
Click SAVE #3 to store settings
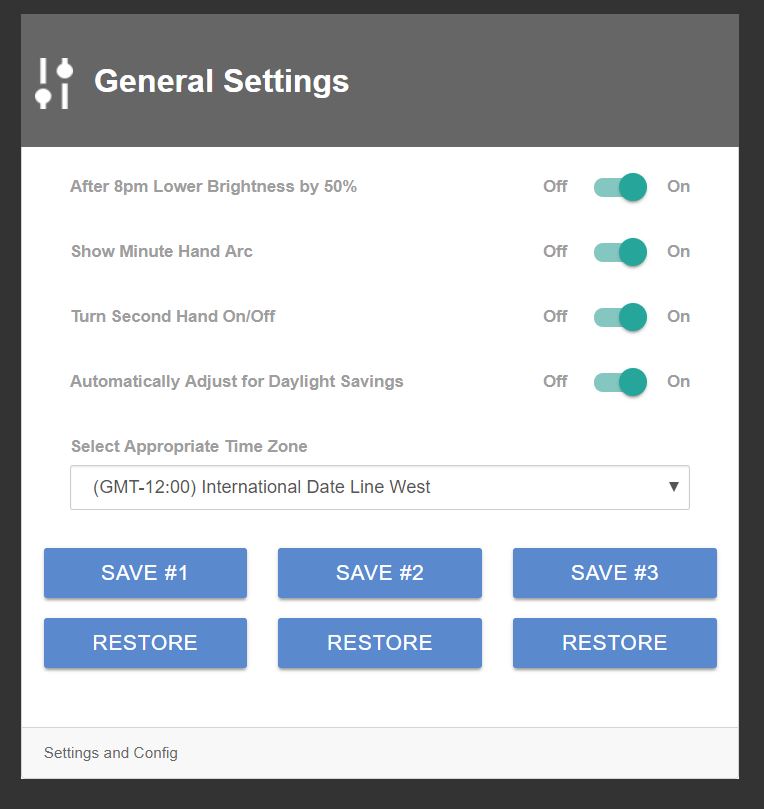click(614, 573)
